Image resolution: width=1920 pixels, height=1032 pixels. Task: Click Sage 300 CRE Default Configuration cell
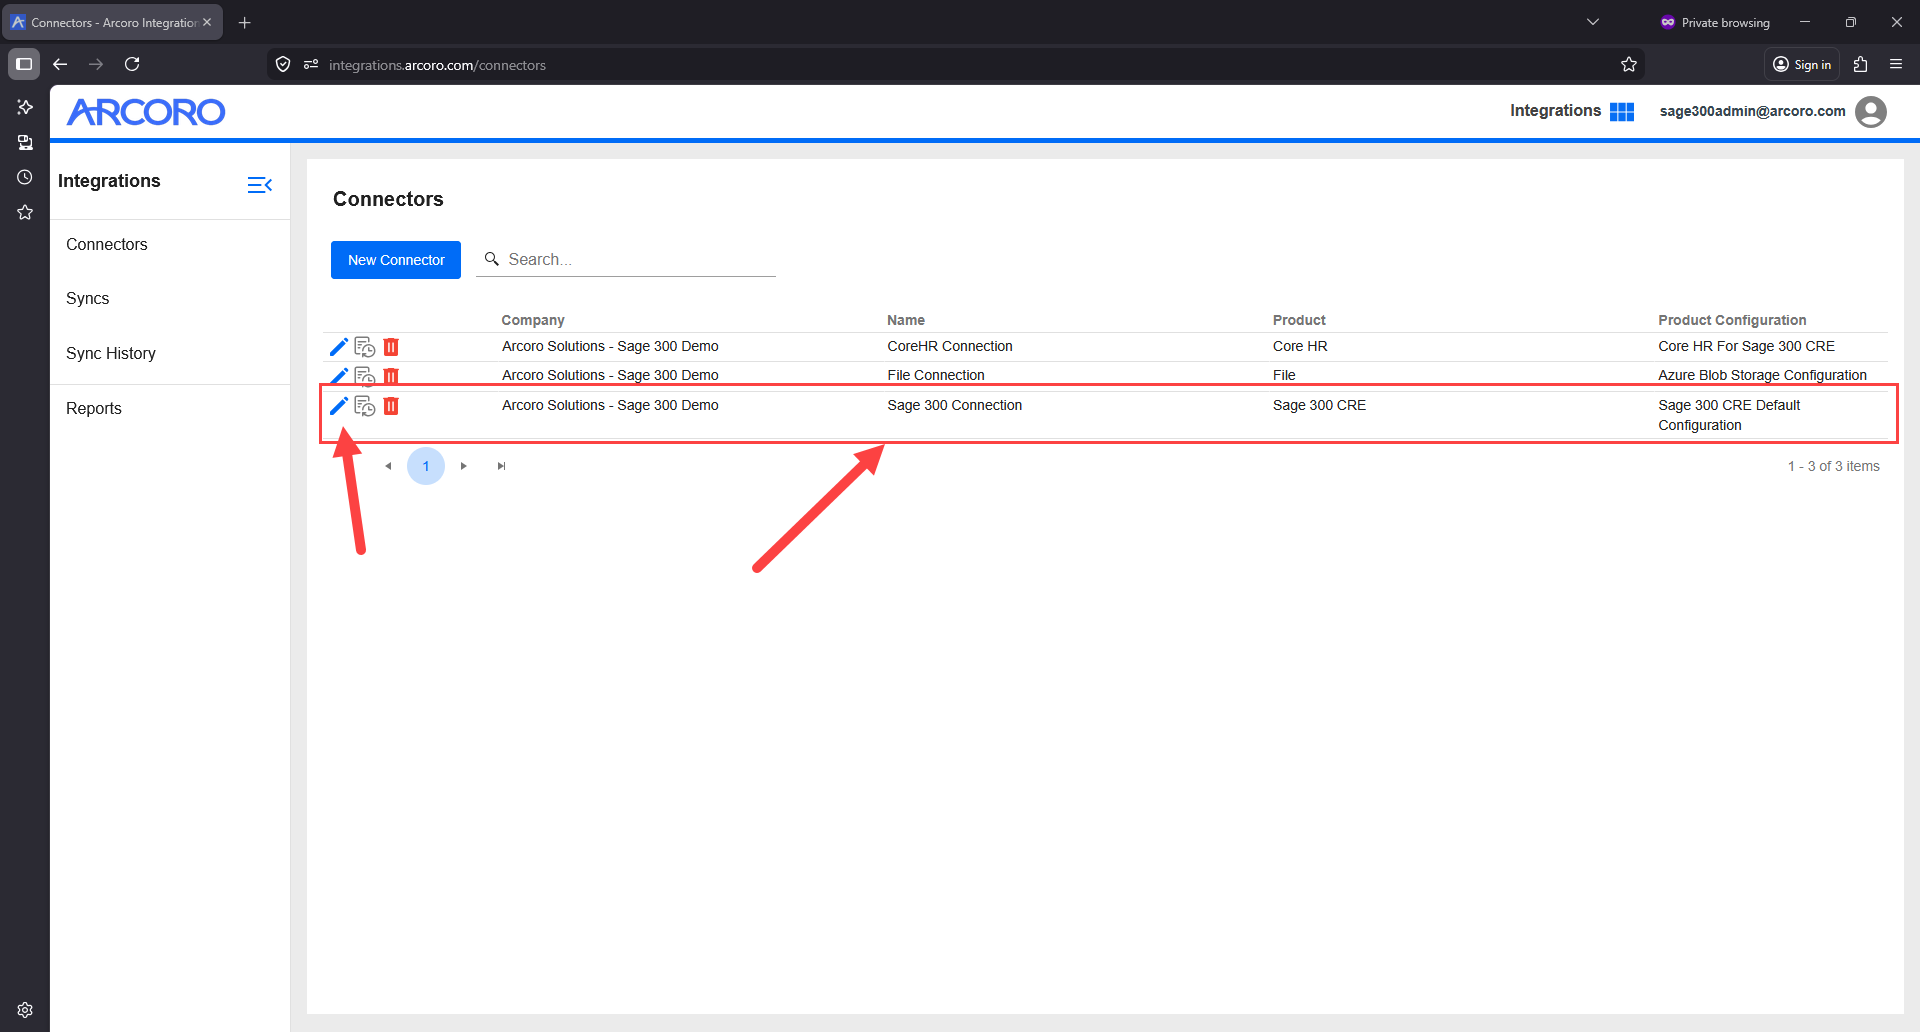1729,415
